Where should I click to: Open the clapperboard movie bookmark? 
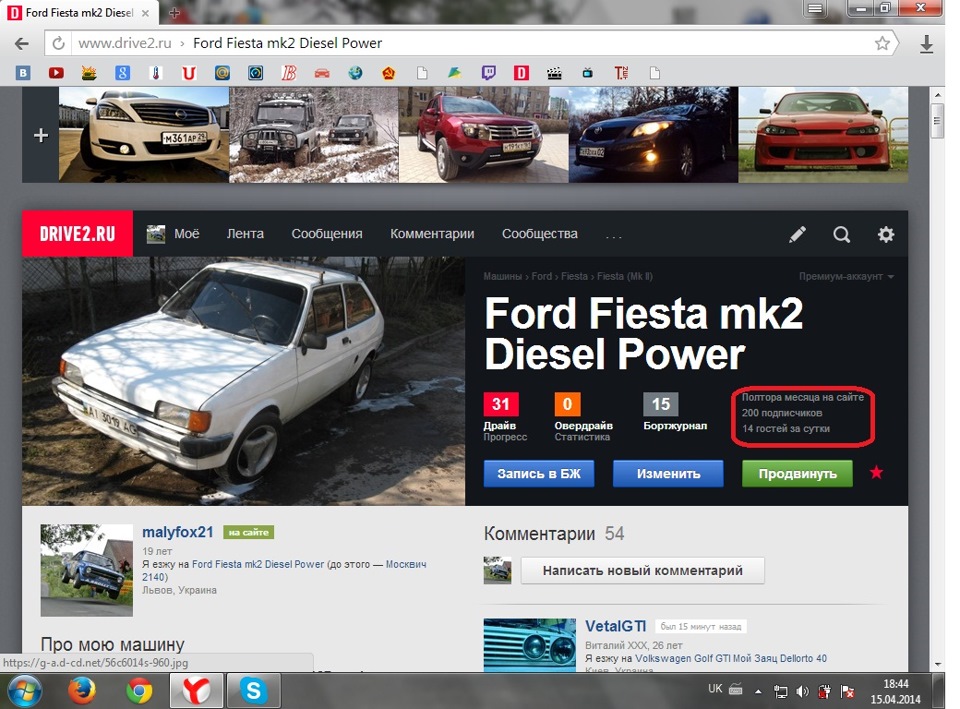(x=554, y=73)
